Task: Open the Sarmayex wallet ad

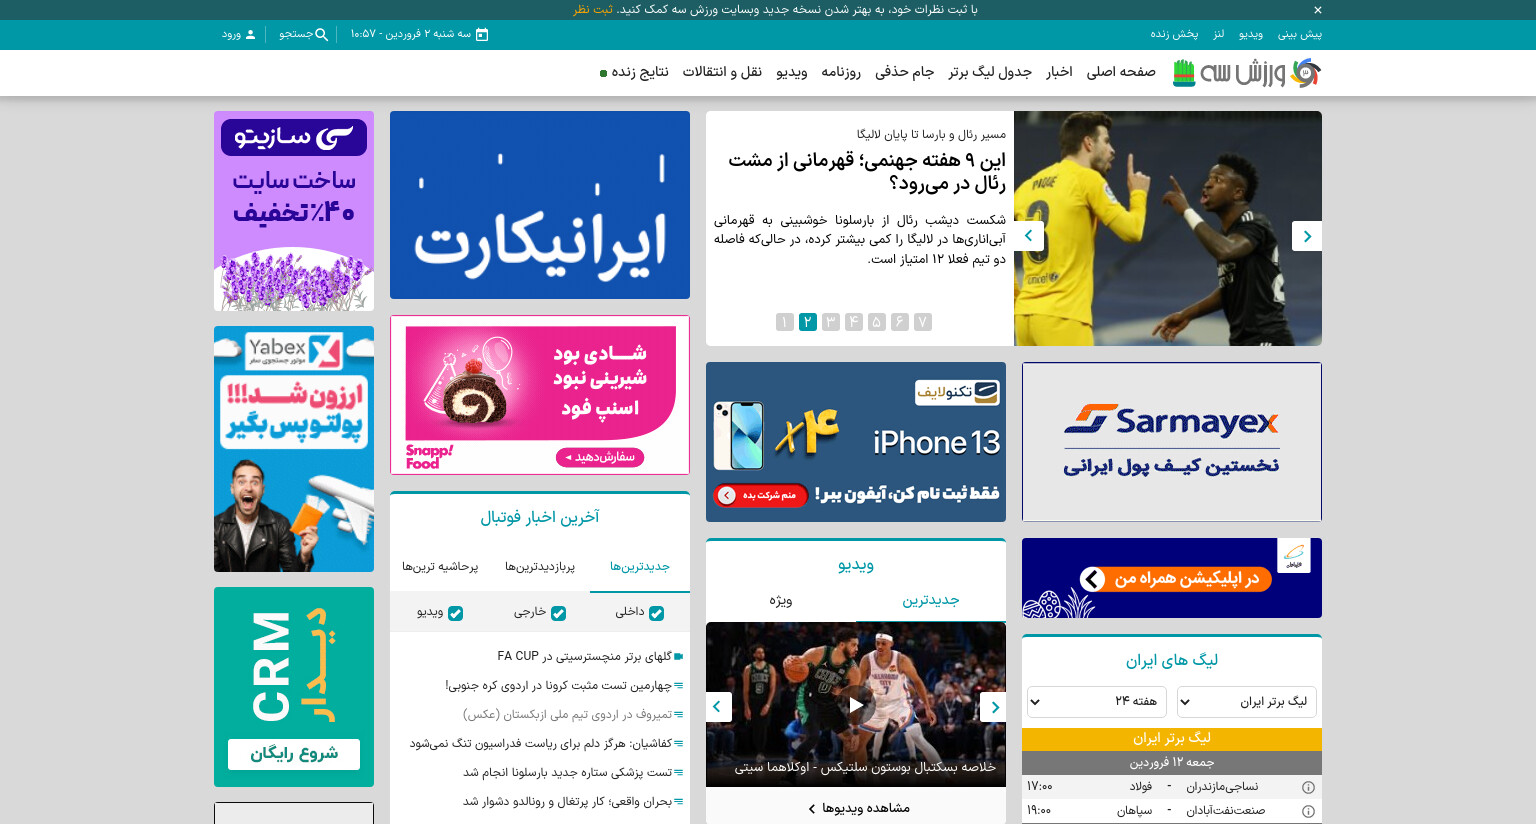Action: (1172, 442)
